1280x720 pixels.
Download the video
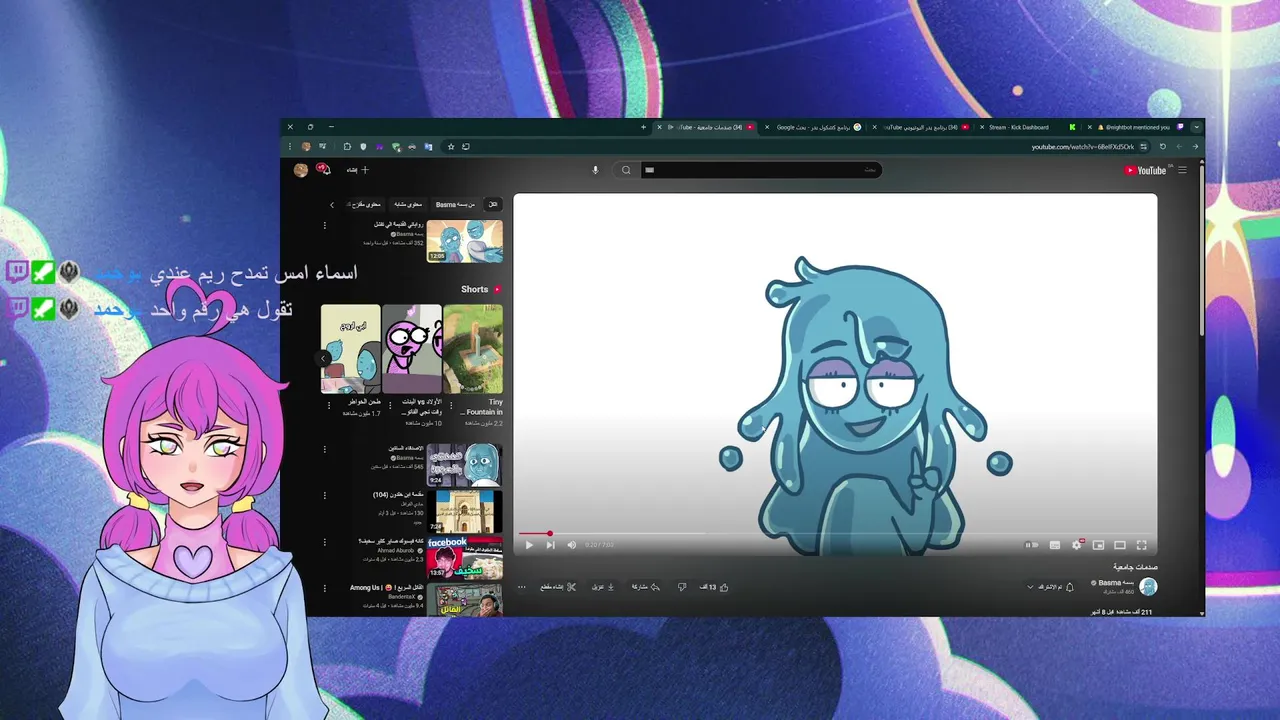604,587
